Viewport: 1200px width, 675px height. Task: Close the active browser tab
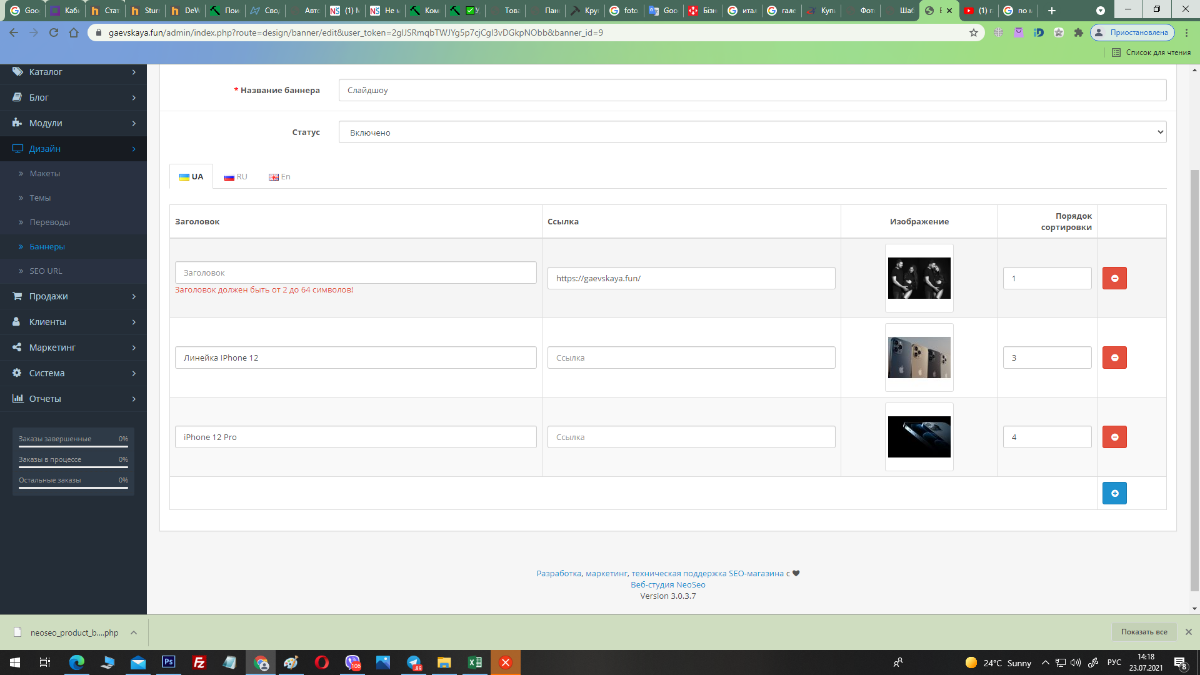(x=950, y=10)
